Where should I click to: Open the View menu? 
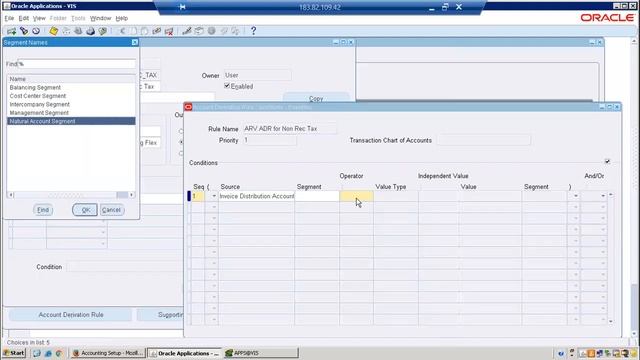click(39, 18)
